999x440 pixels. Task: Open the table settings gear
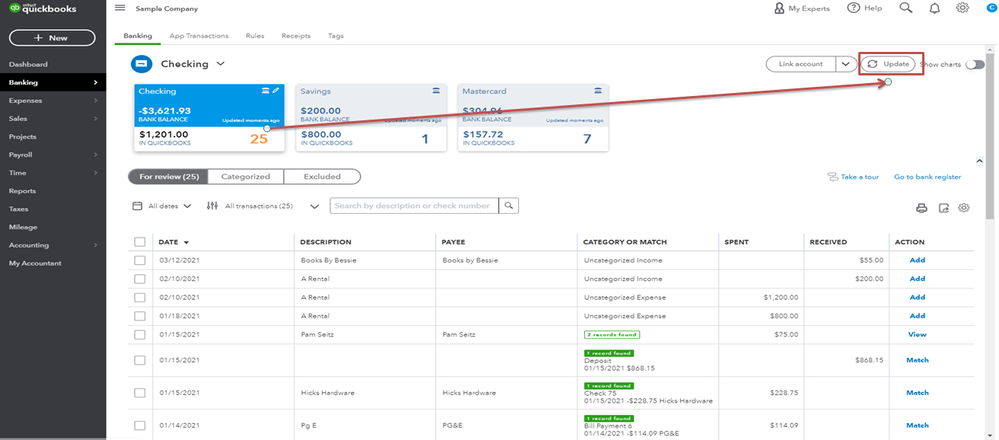964,208
